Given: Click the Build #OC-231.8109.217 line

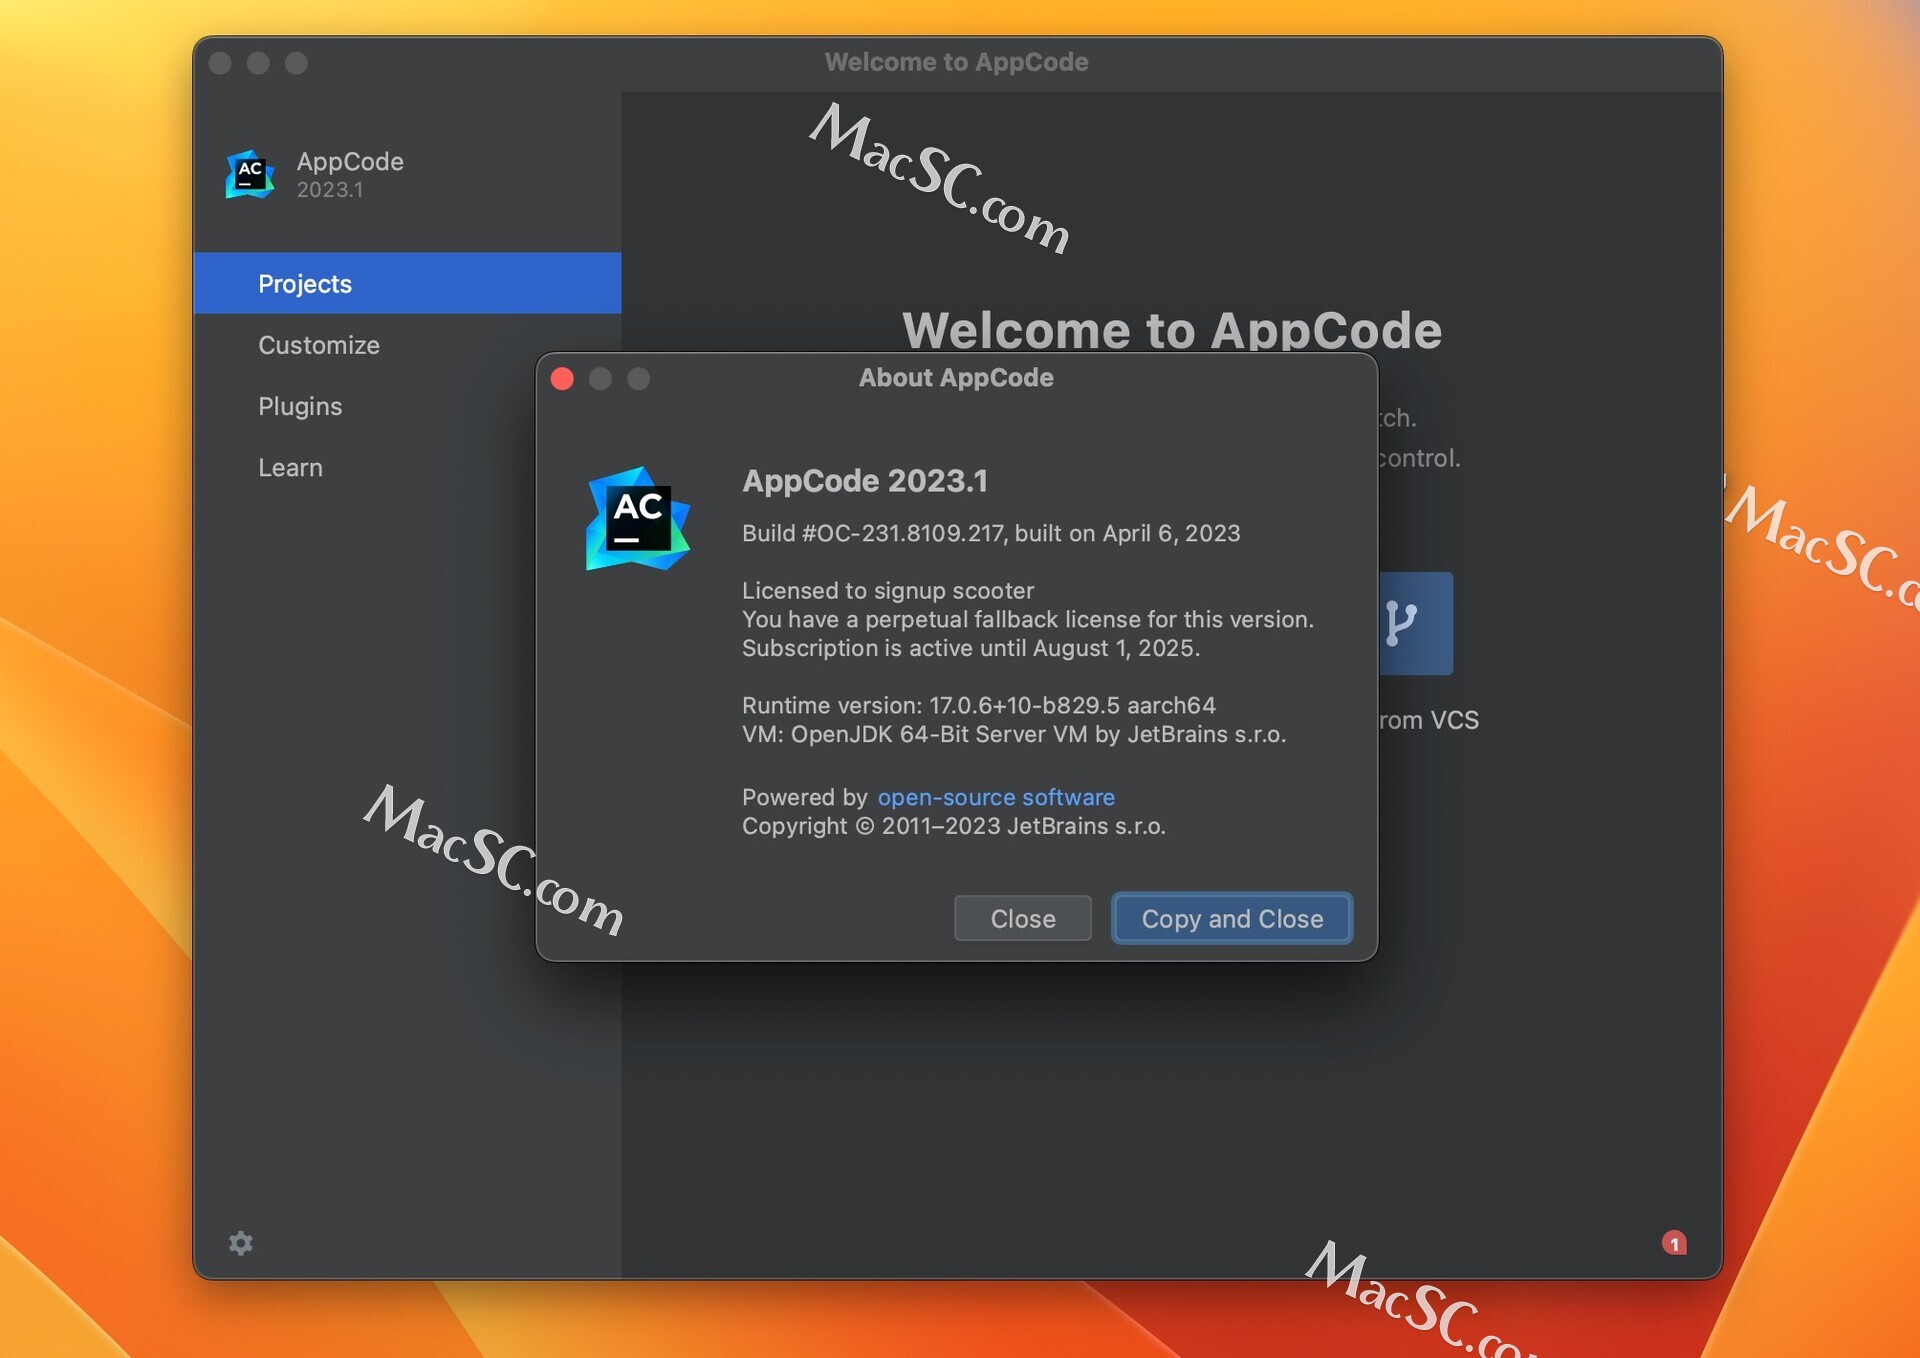Looking at the screenshot, I should click(x=991, y=533).
